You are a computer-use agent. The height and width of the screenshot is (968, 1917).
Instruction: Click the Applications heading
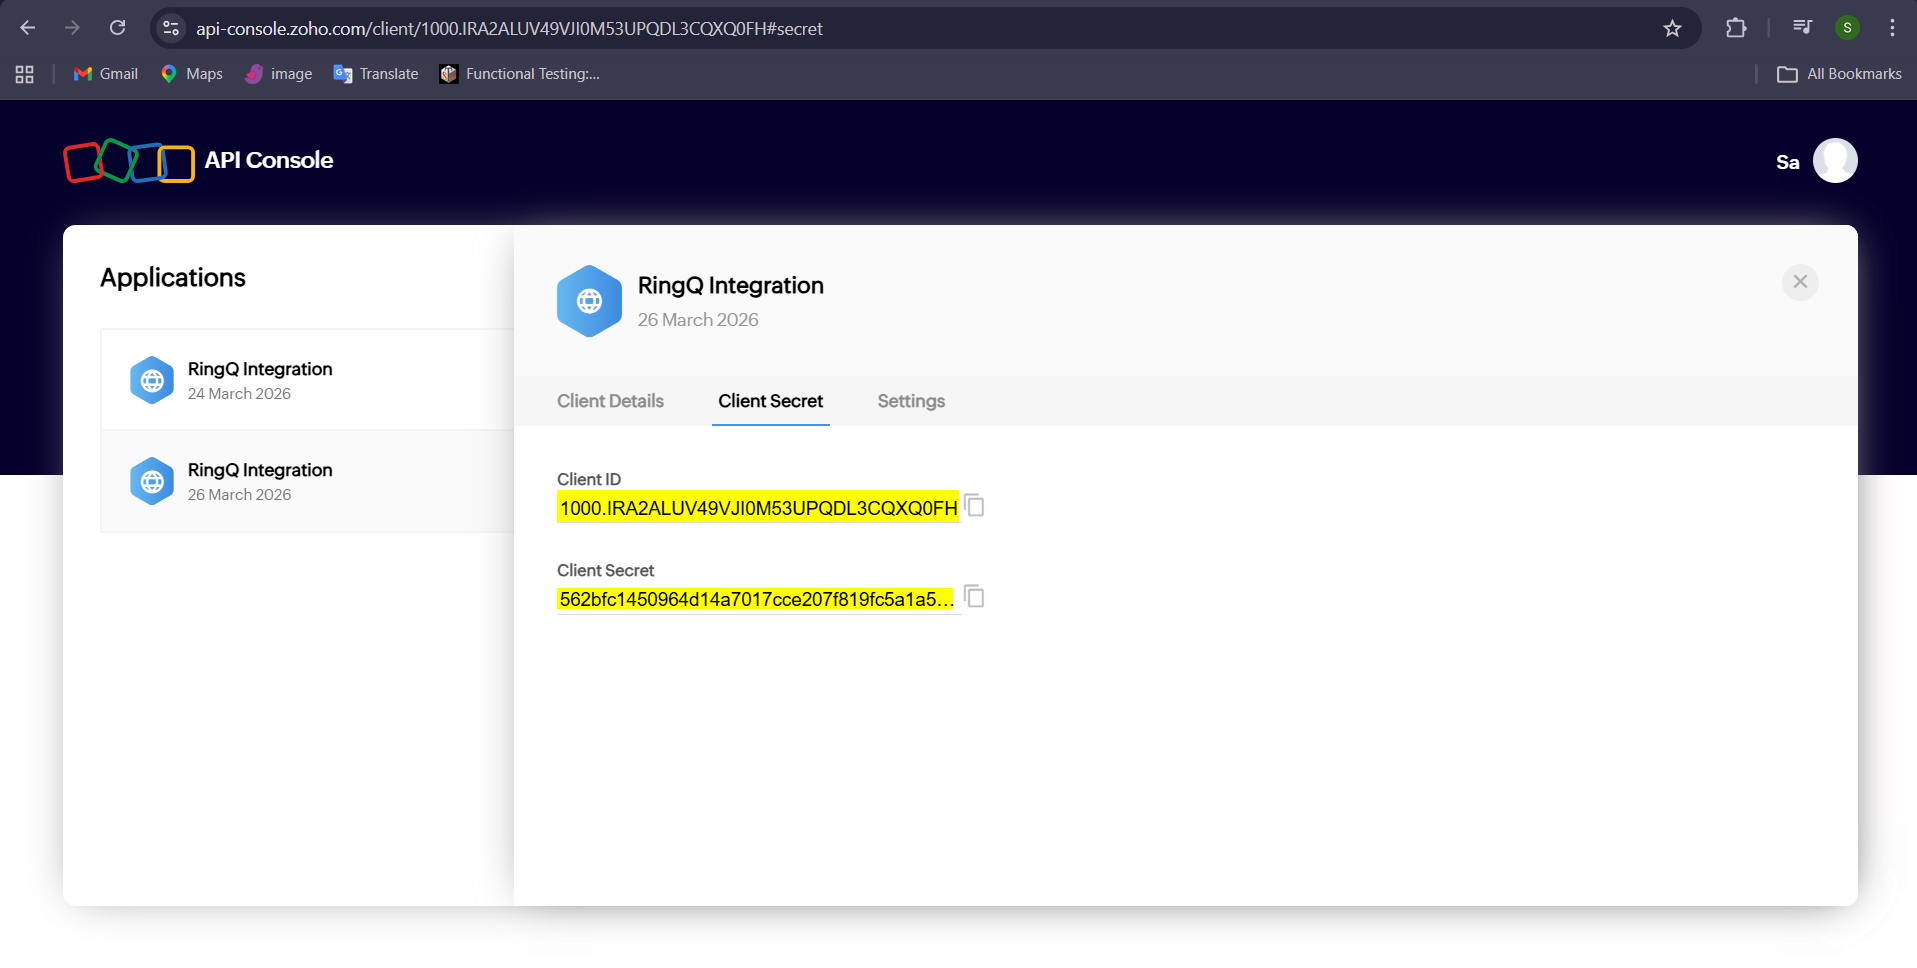click(173, 278)
